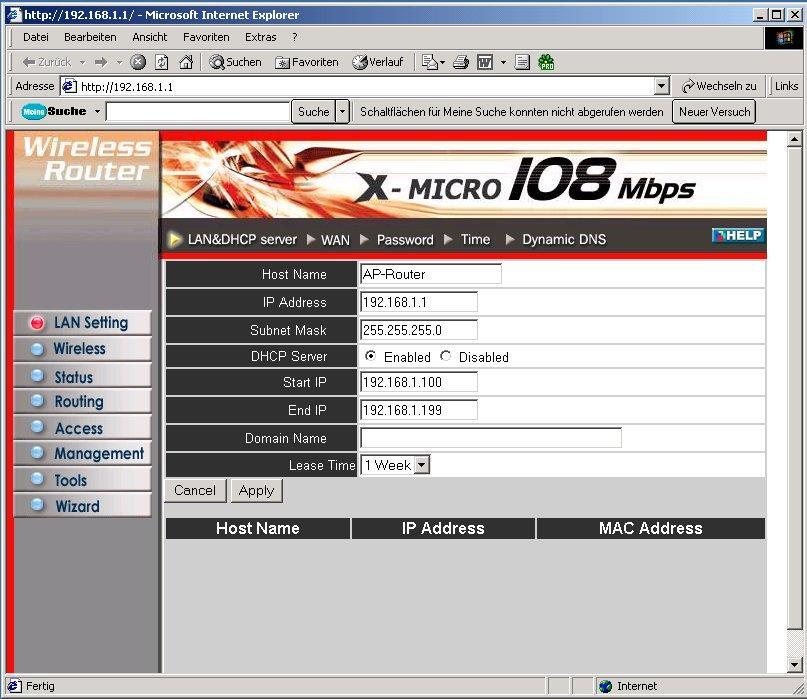Image resolution: width=807 pixels, height=699 pixels.
Task: Switch to the WAN tab
Action: [x=335, y=240]
